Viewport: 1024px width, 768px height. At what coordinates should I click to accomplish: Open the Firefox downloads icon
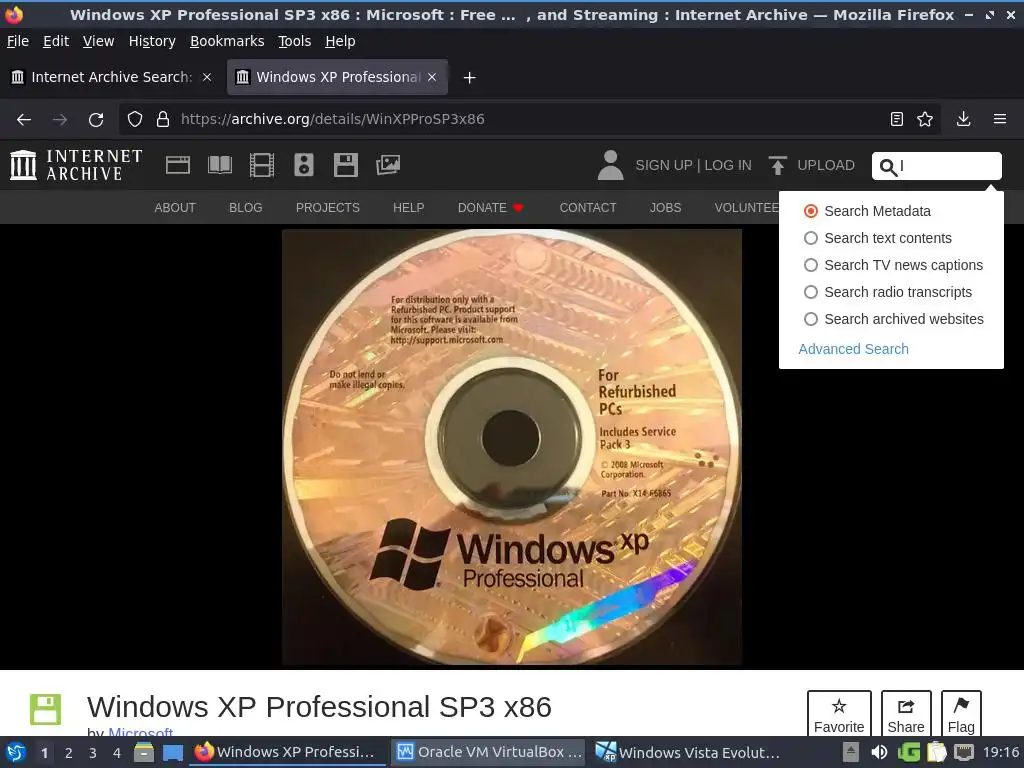[x=963, y=119]
